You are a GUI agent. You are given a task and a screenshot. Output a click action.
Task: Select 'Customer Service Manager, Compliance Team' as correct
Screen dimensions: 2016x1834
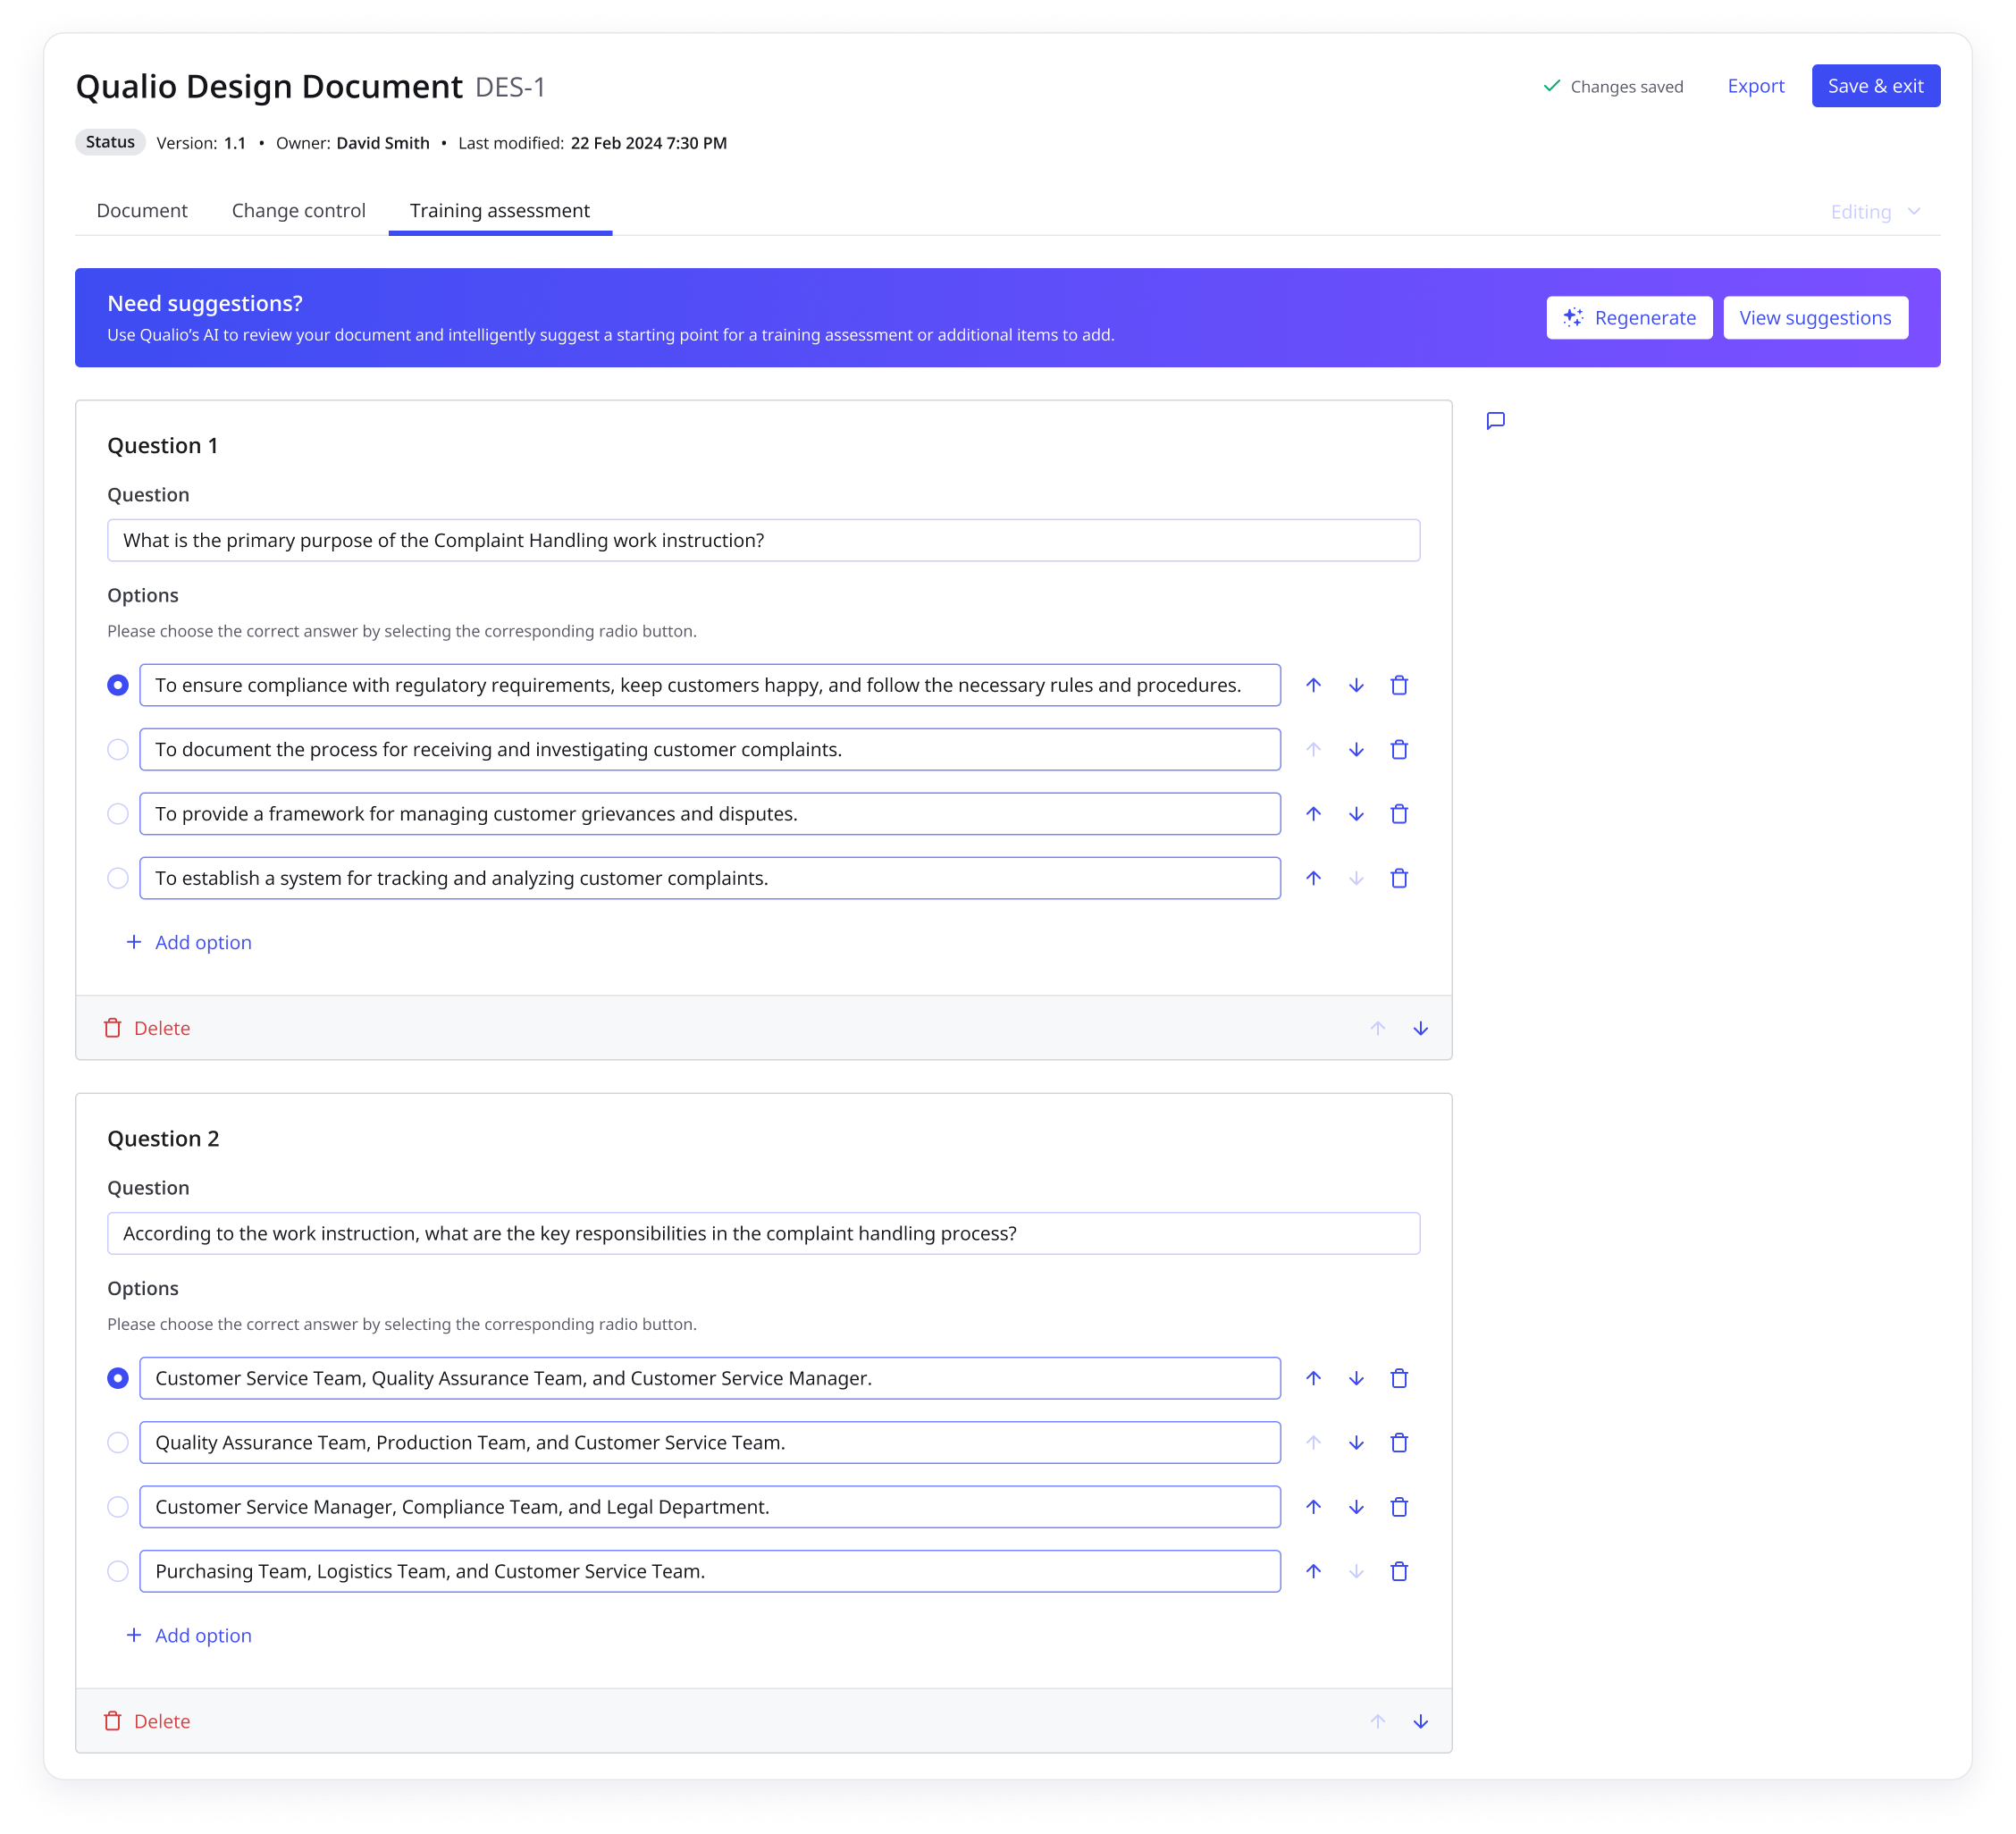(118, 1507)
